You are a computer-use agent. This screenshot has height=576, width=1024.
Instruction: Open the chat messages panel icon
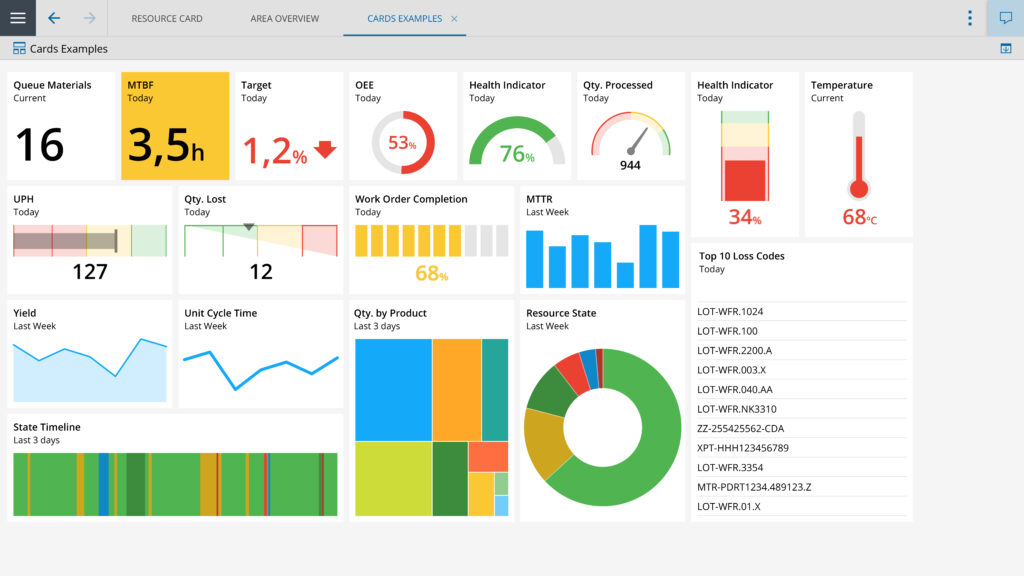click(x=1005, y=18)
